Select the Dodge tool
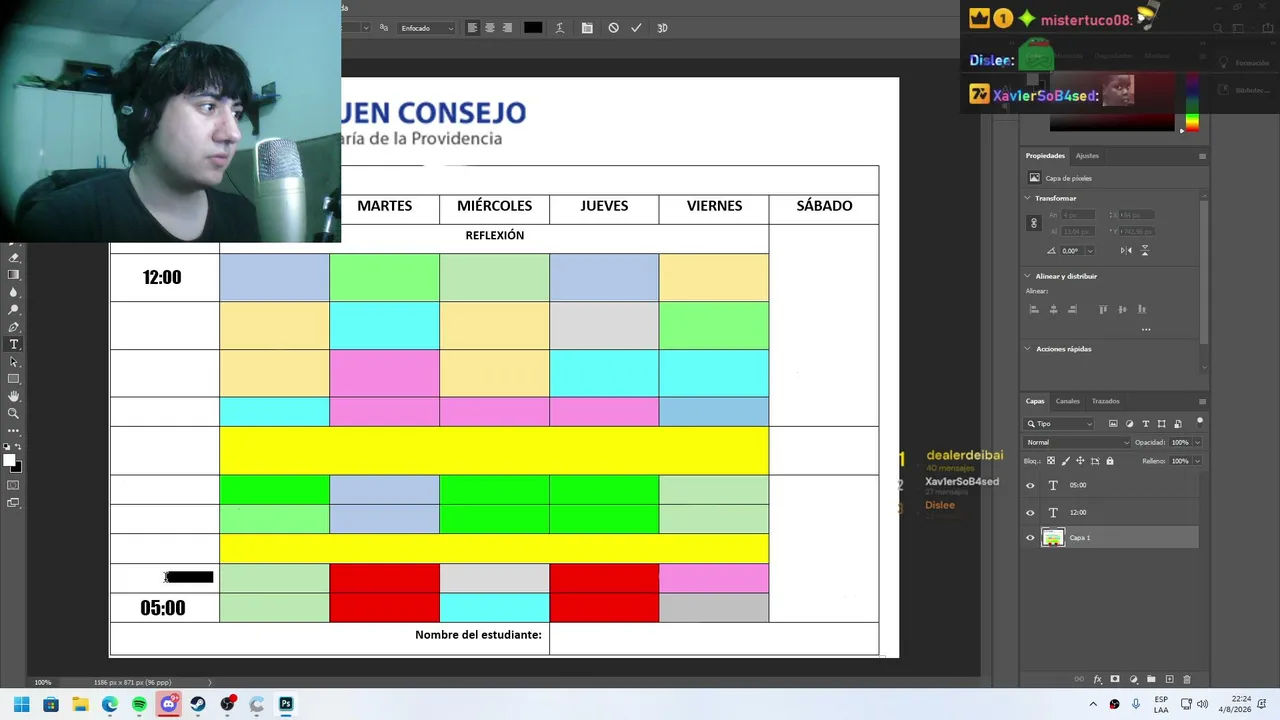Image resolution: width=1280 pixels, height=720 pixels. coord(14,310)
